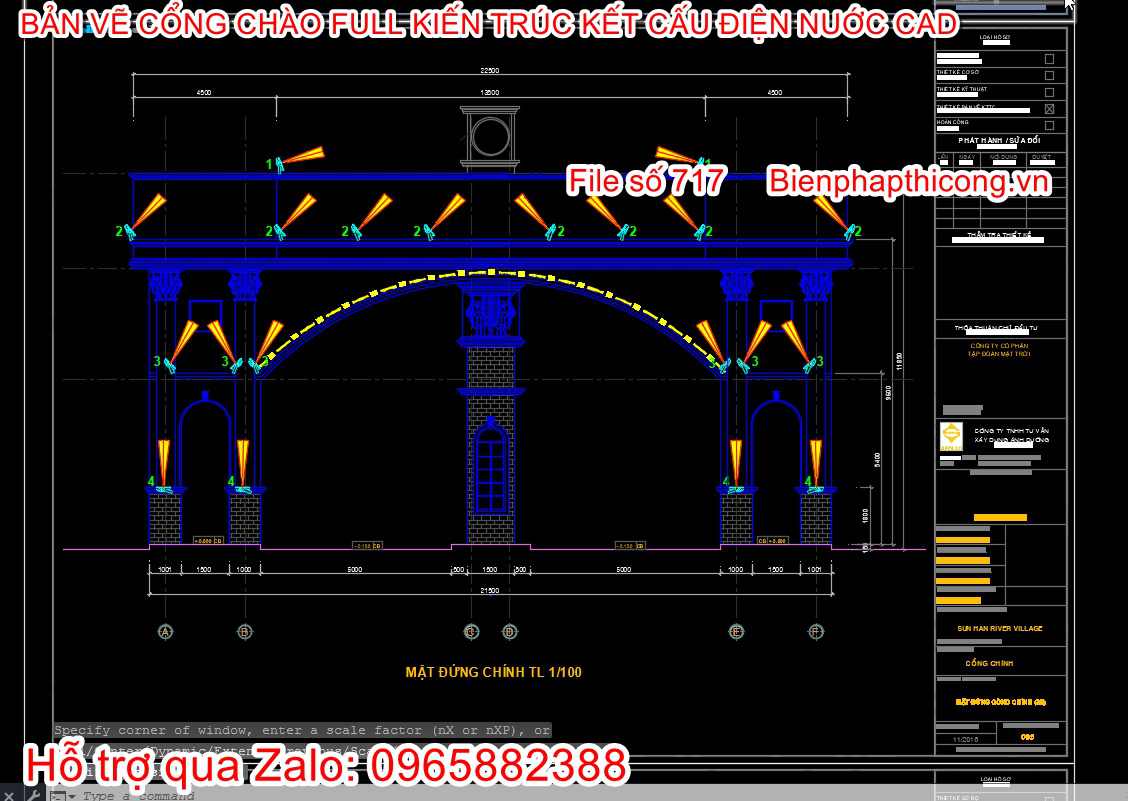Click the command history icon beside Type a command

(x=57, y=795)
